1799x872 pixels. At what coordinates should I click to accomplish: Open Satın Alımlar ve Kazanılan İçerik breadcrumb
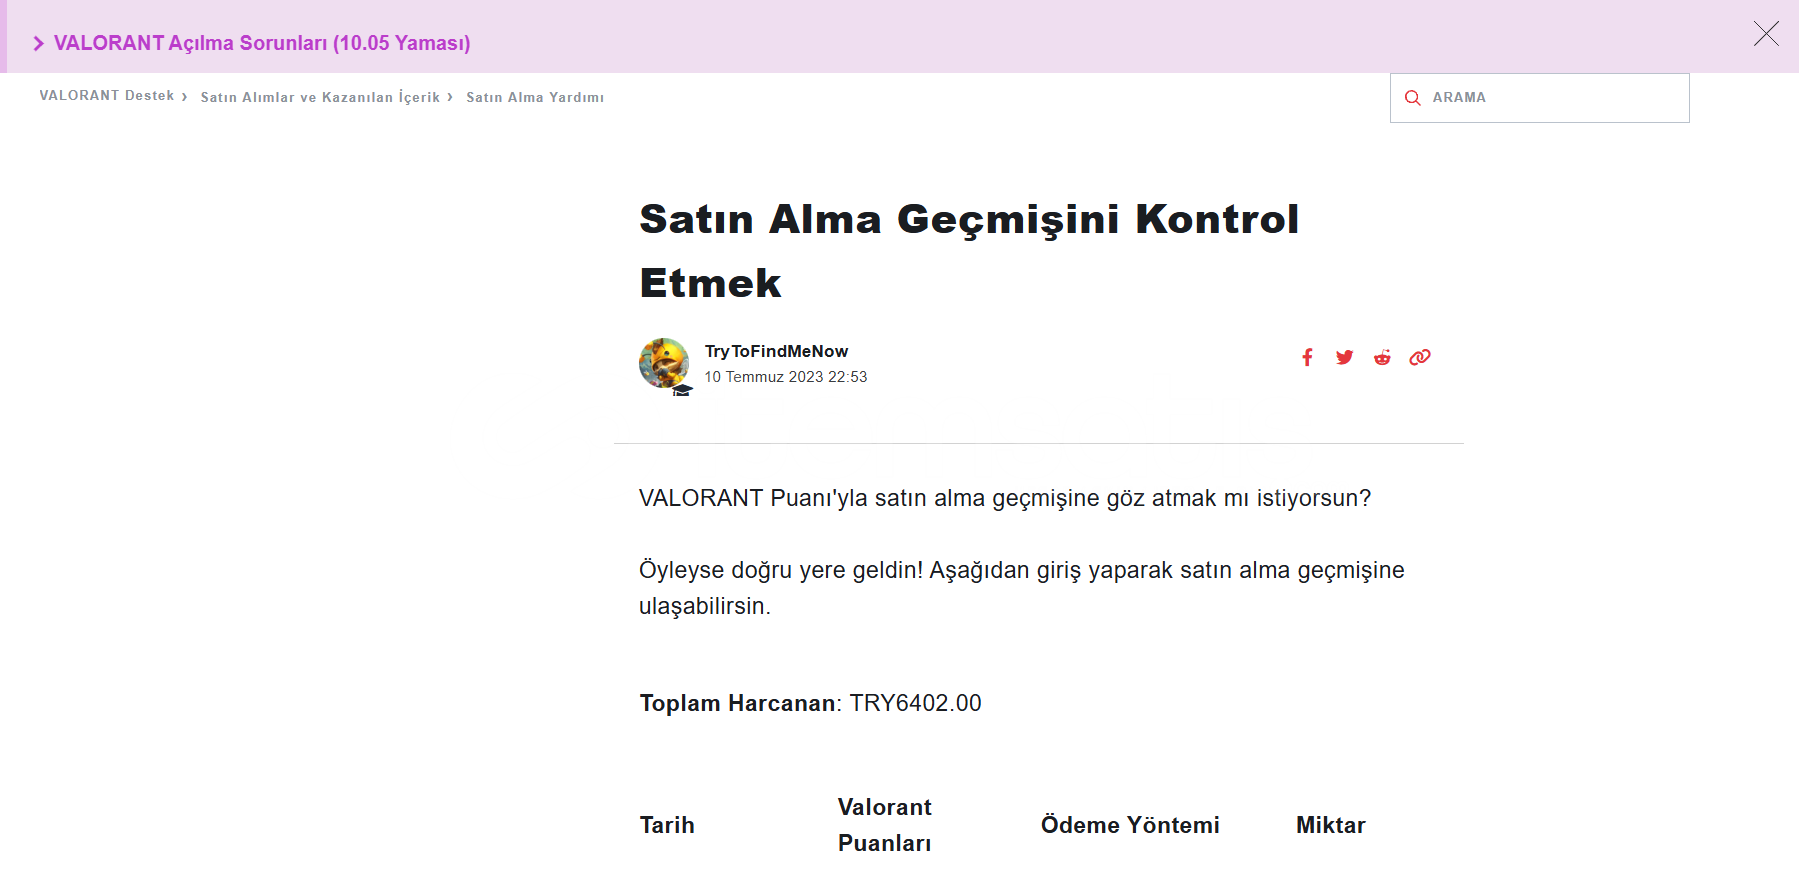[320, 97]
